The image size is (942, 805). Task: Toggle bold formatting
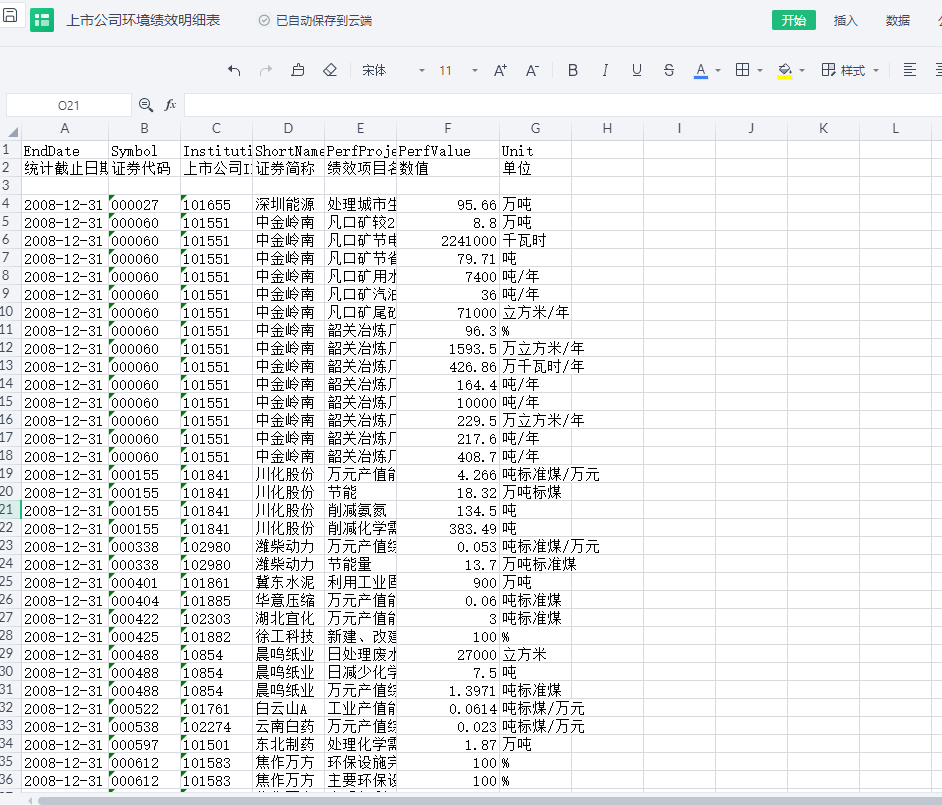tap(573, 70)
